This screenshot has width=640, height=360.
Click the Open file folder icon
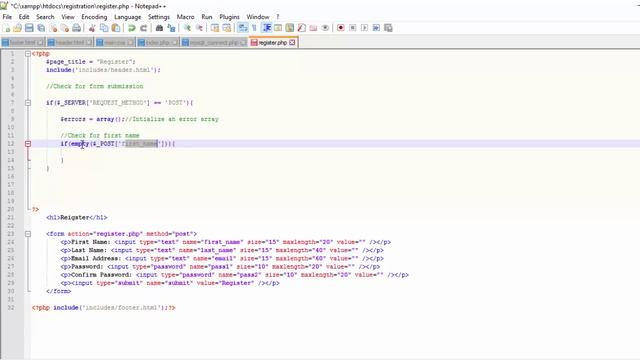[x=18, y=28]
